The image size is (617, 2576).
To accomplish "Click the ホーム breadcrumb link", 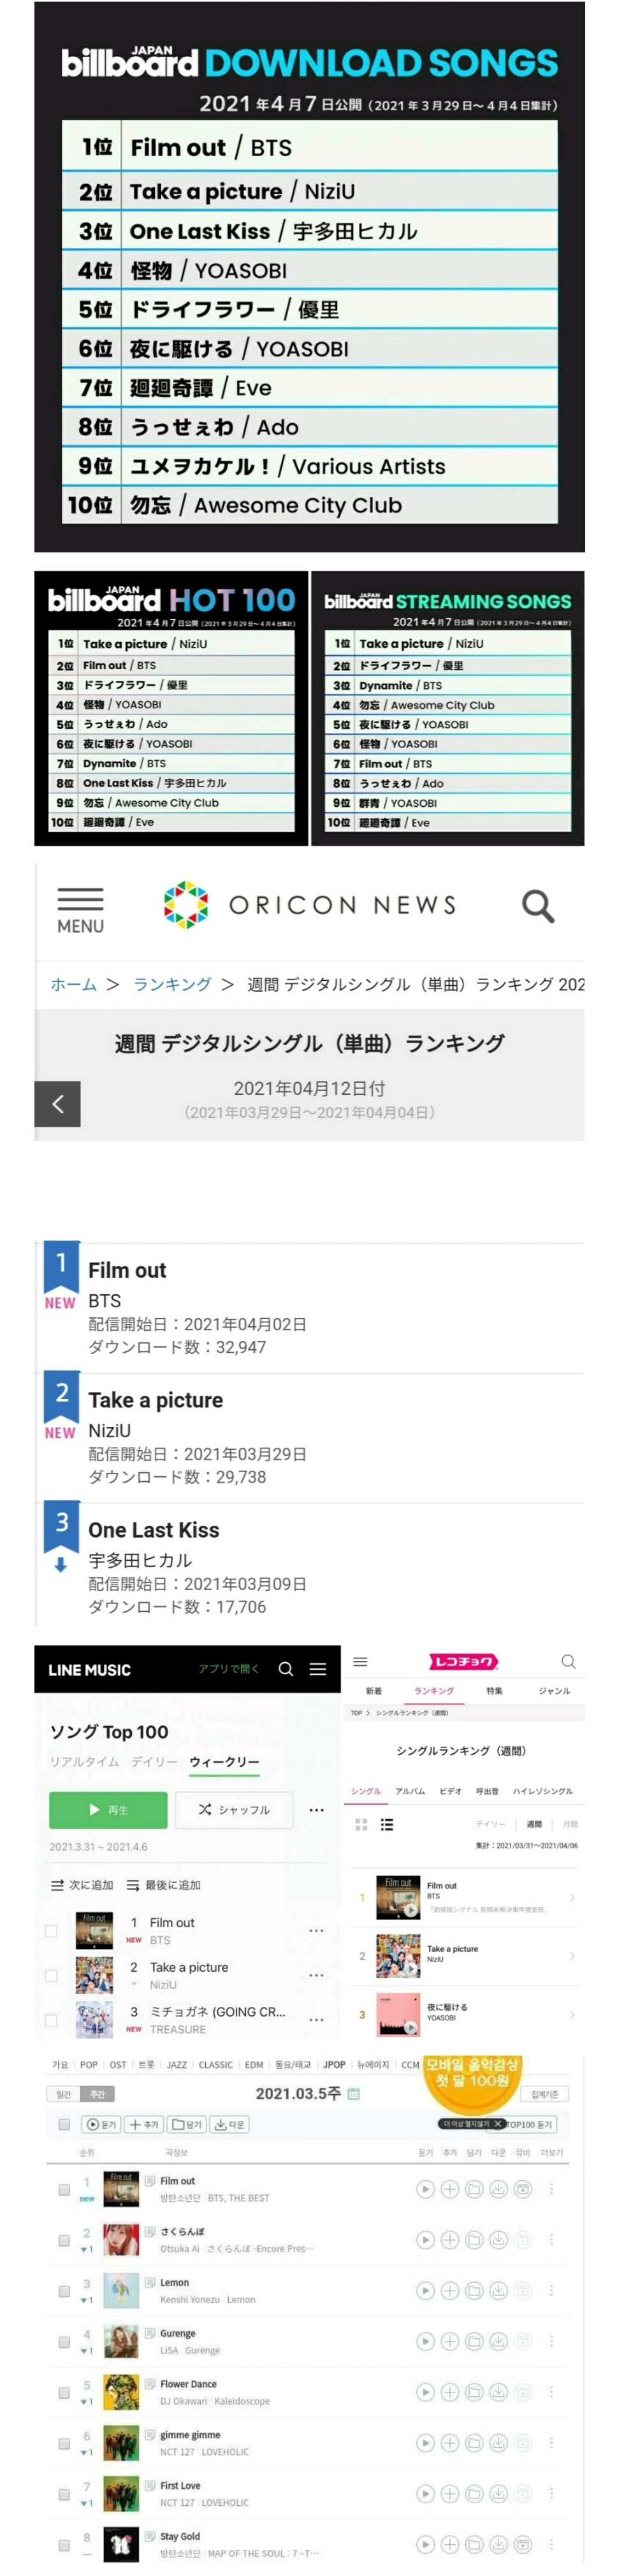I will click(x=74, y=984).
